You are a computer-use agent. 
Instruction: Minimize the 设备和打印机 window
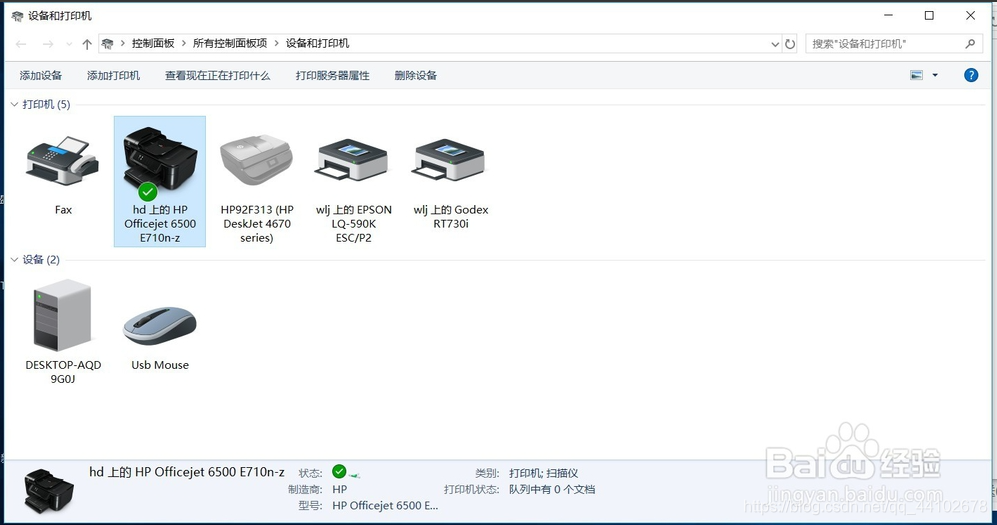tap(888, 15)
